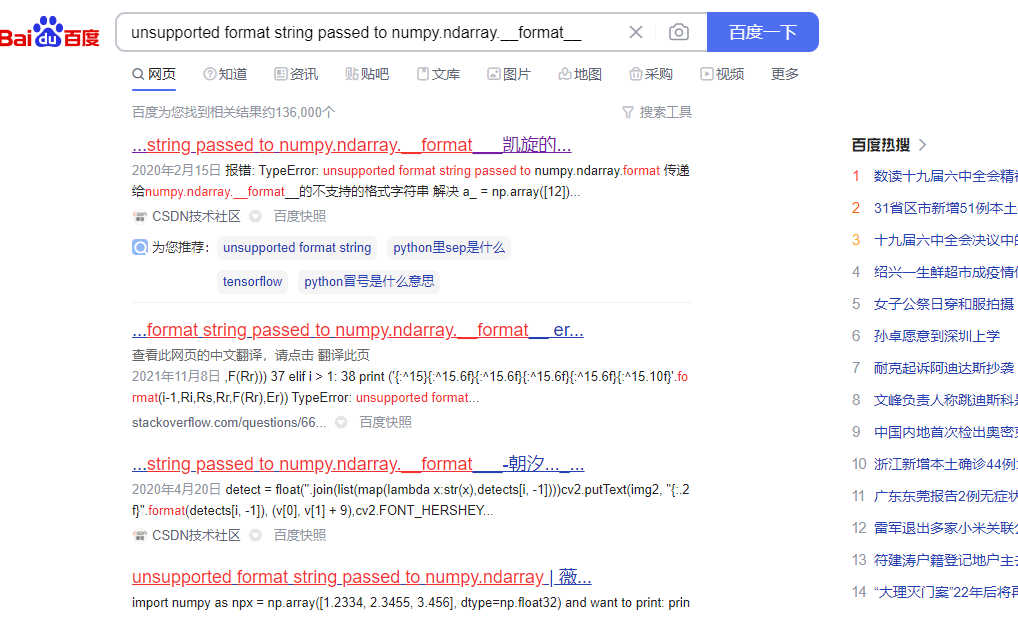Expand dropdown arrow beside third result's CSDN
Screen dimensions: 1018x618
(256, 536)
